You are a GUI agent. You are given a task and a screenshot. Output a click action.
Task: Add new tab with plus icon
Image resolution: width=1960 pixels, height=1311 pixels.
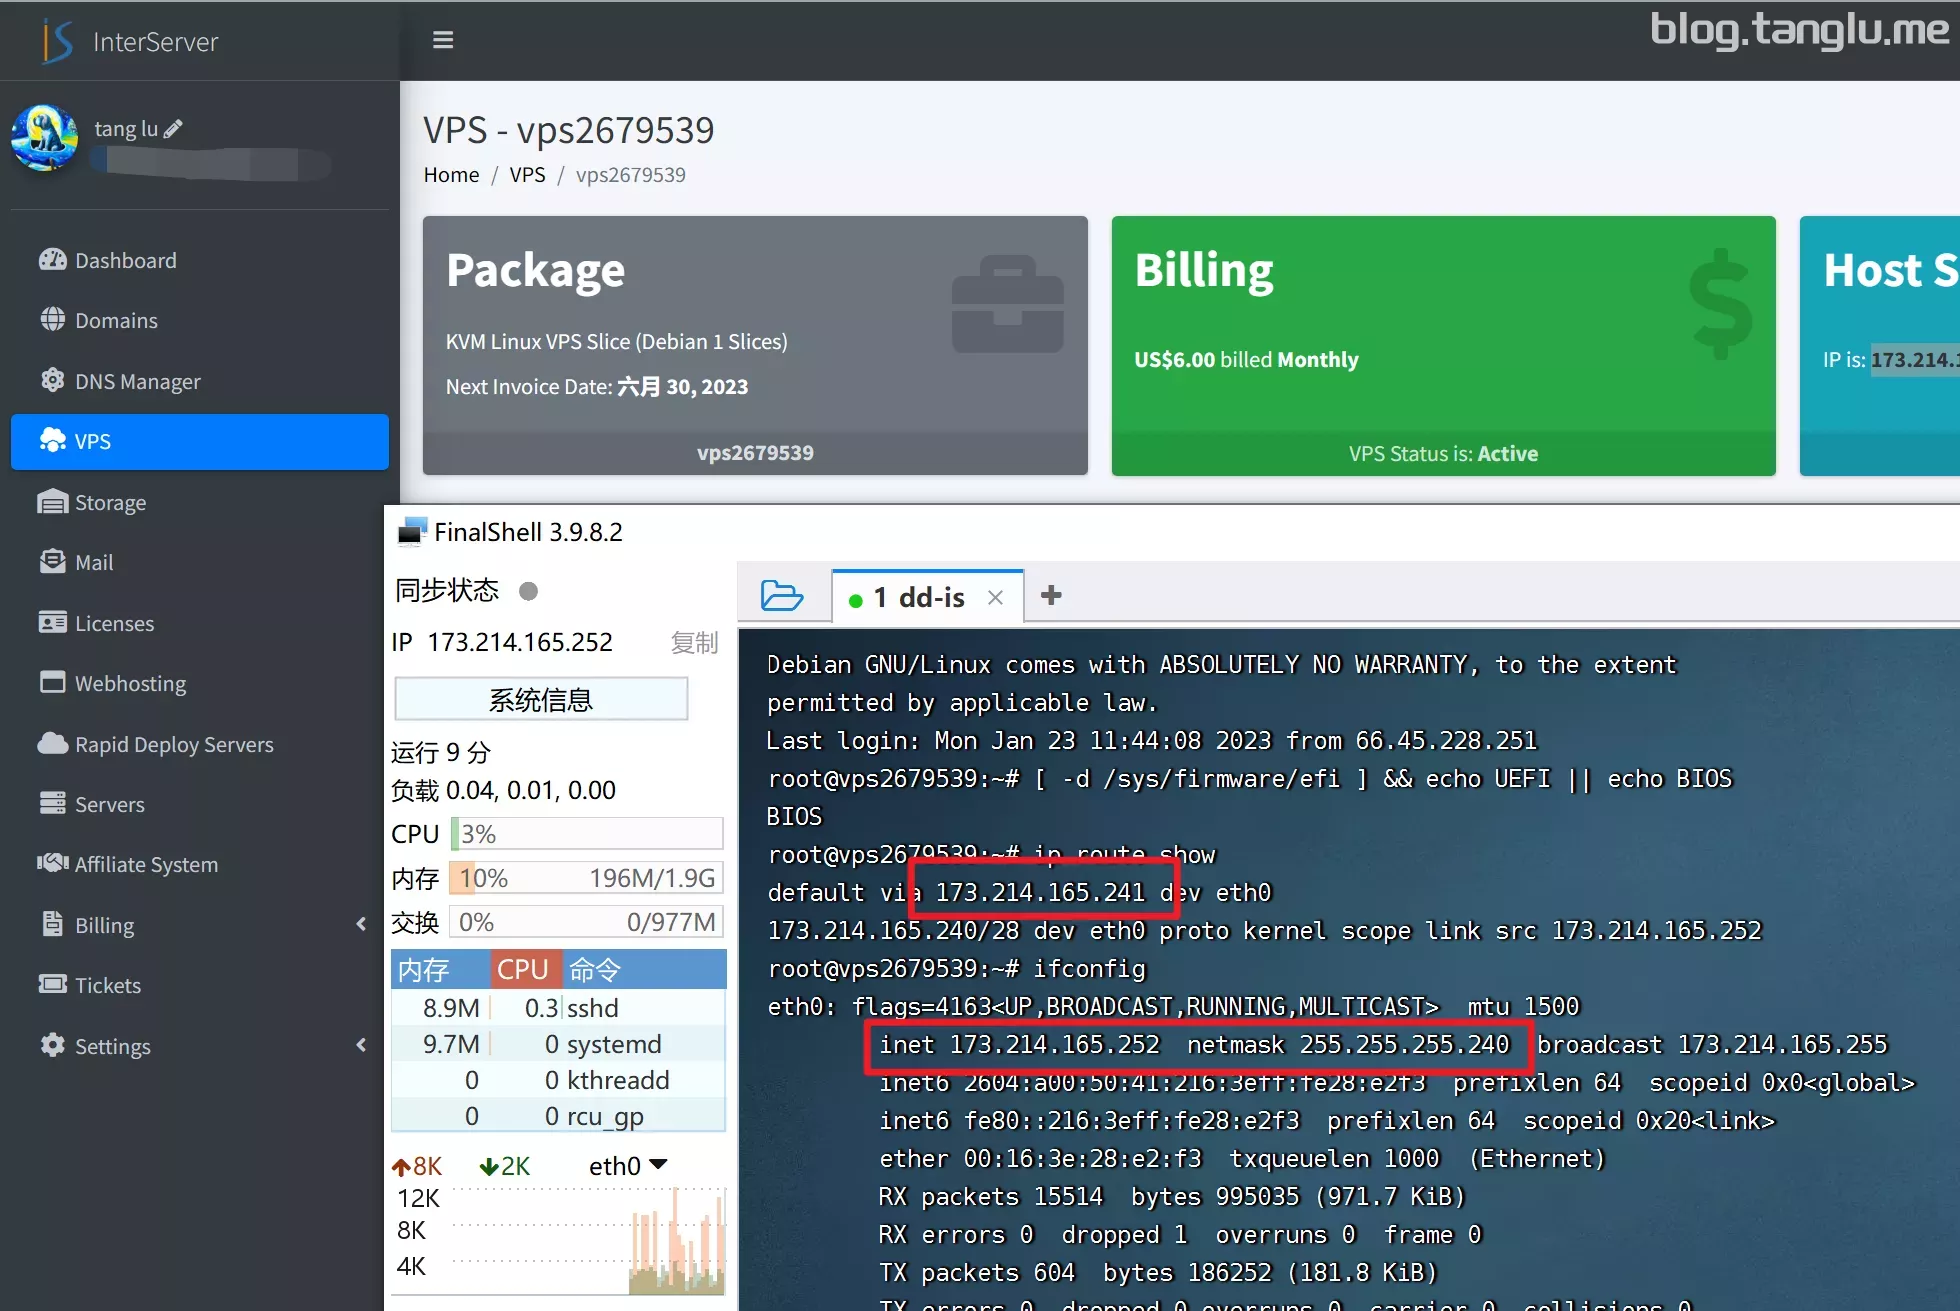click(x=1051, y=596)
